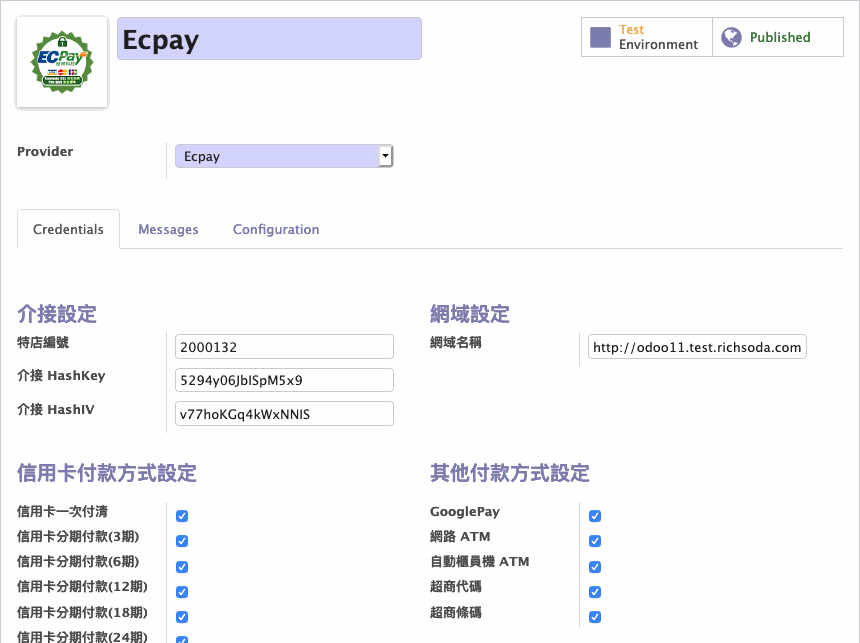Toggle the Published status button
This screenshot has width=860, height=643.
(778, 37)
